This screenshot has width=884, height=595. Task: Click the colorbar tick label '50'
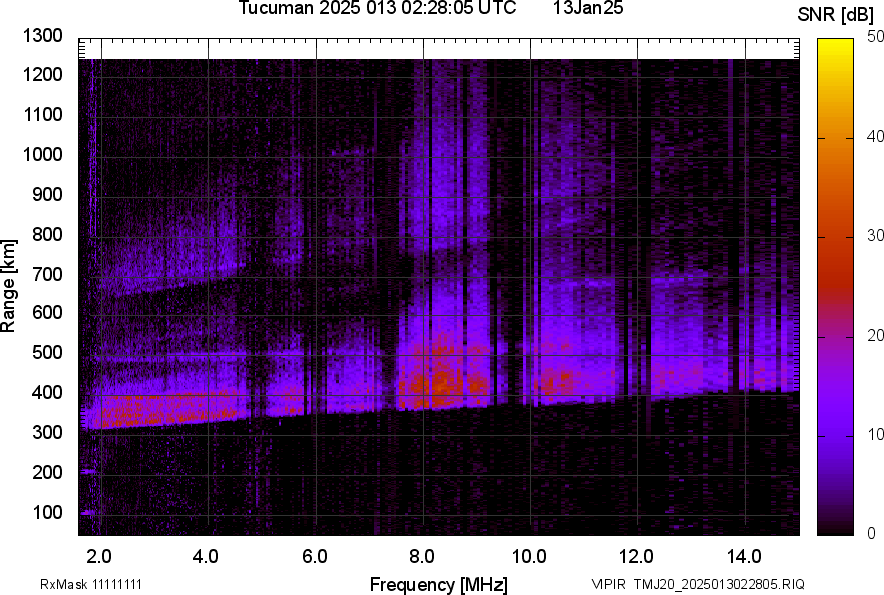876,37
